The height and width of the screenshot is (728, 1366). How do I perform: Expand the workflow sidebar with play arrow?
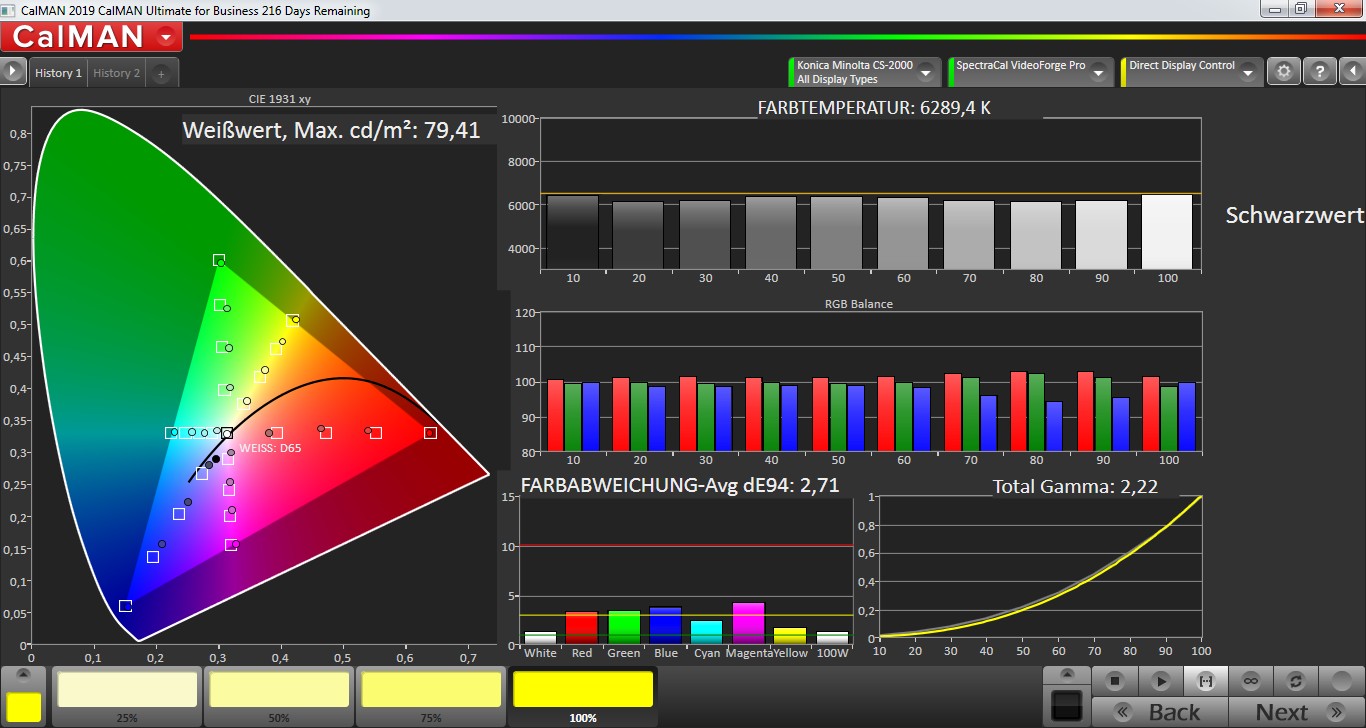point(13,72)
